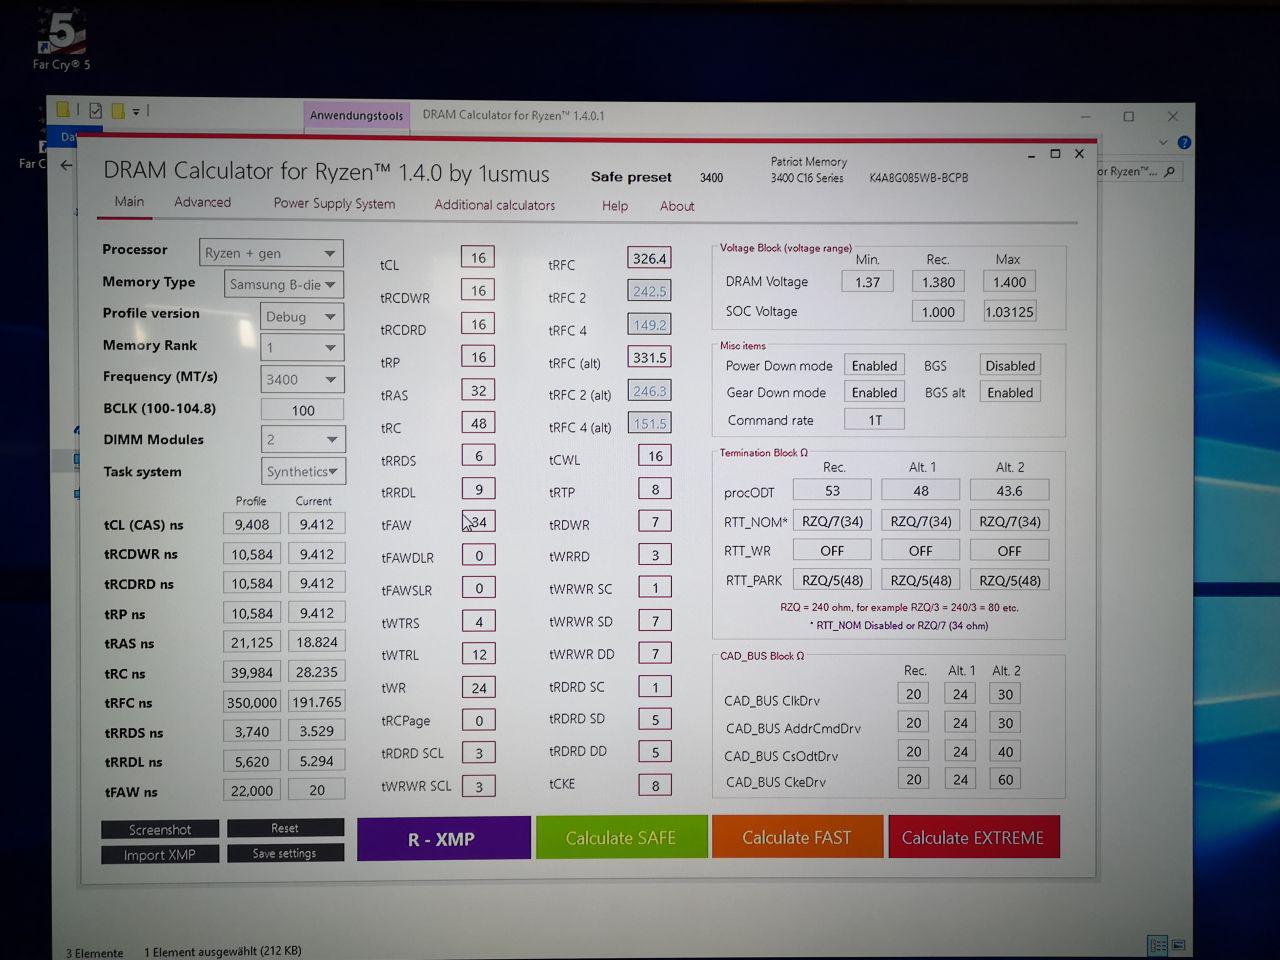Click the tWR timing value box

point(479,687)
